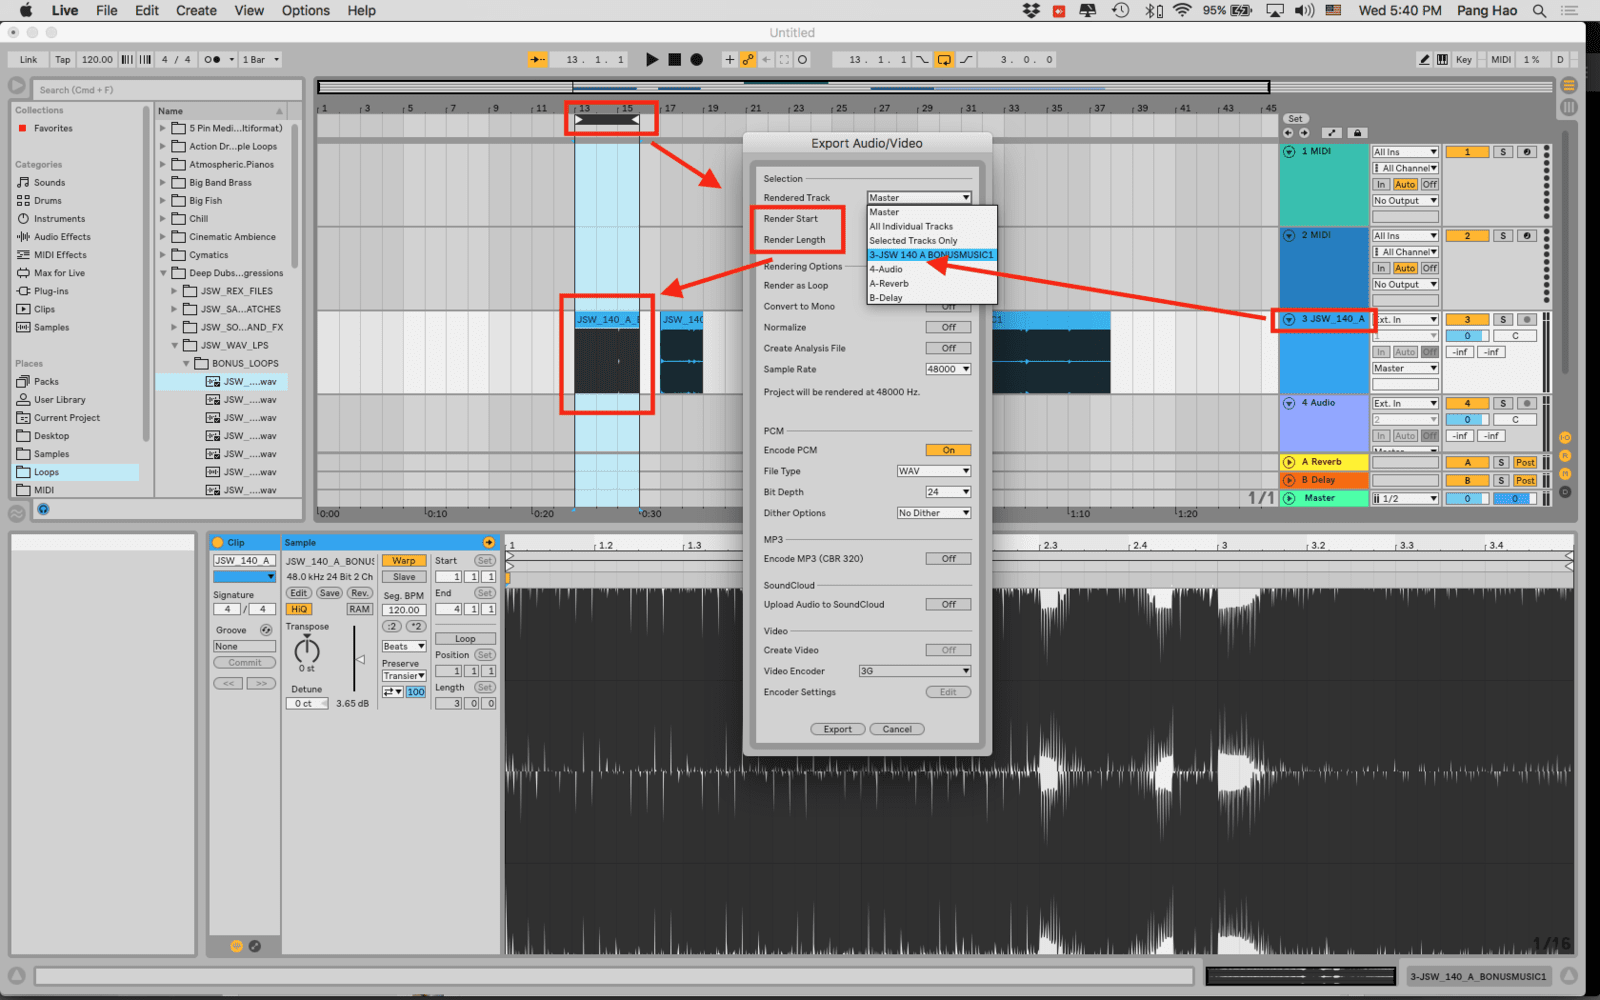Toggle Upload Audio to SoundCloud
Screen dimensions: 1600x1000
coord(948,605)
